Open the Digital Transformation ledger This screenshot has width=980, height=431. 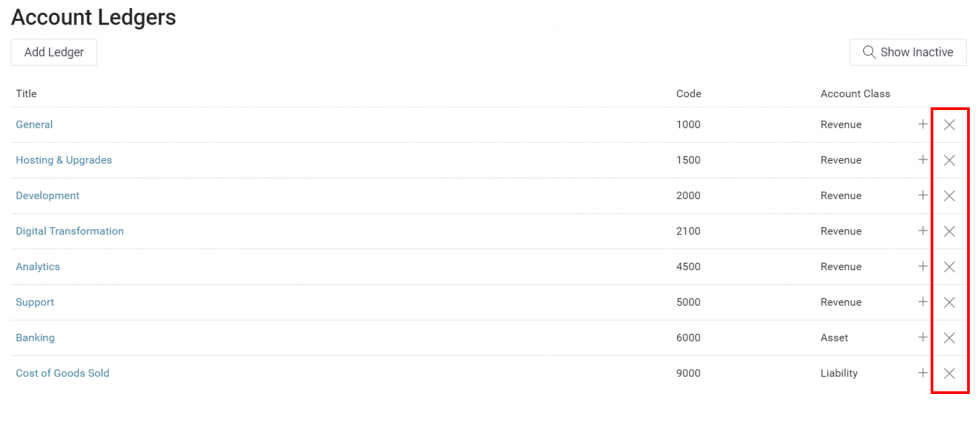point(70,231)
